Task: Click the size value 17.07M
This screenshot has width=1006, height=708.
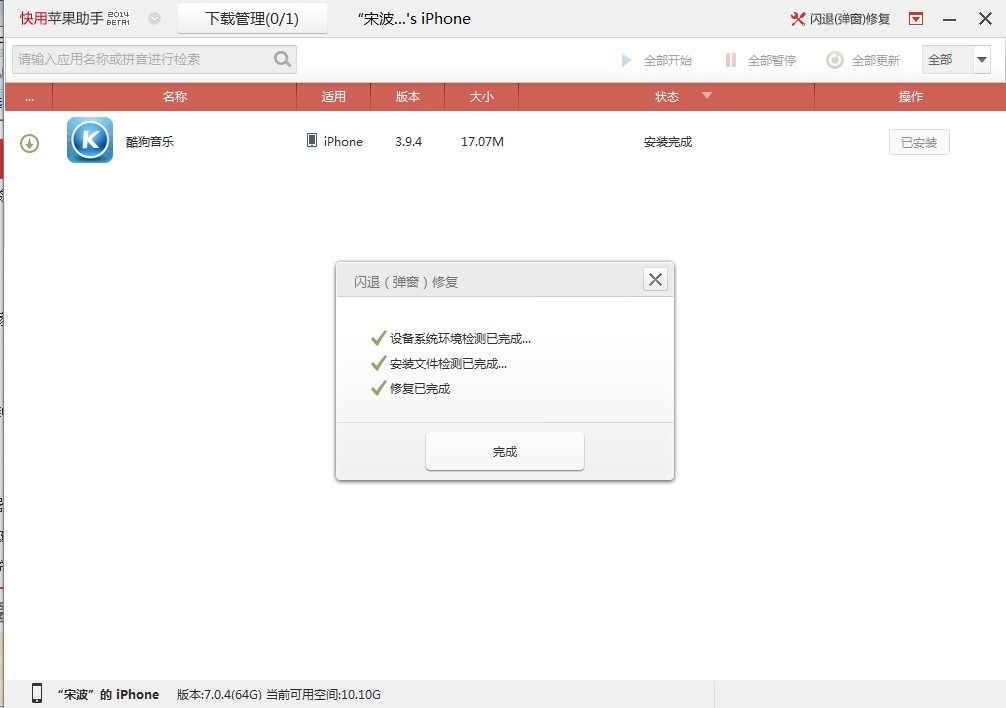Action: 482,142
